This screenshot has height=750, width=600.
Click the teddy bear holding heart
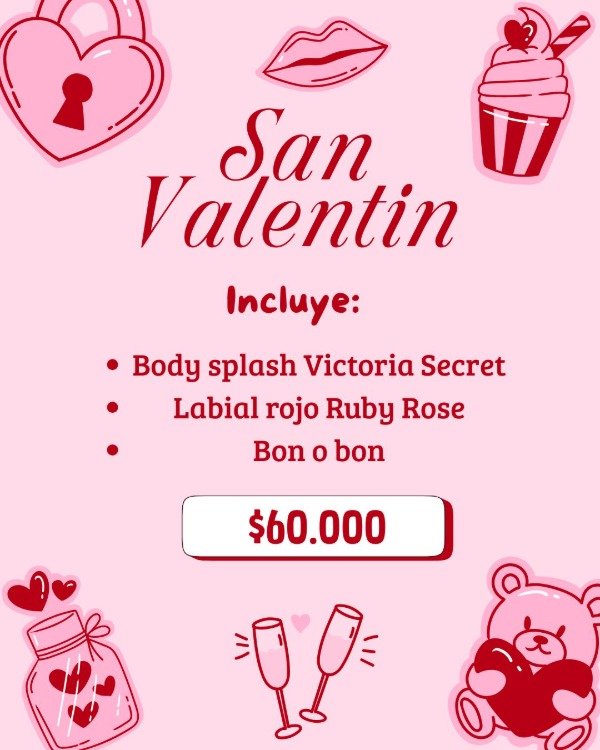[526, 655]
